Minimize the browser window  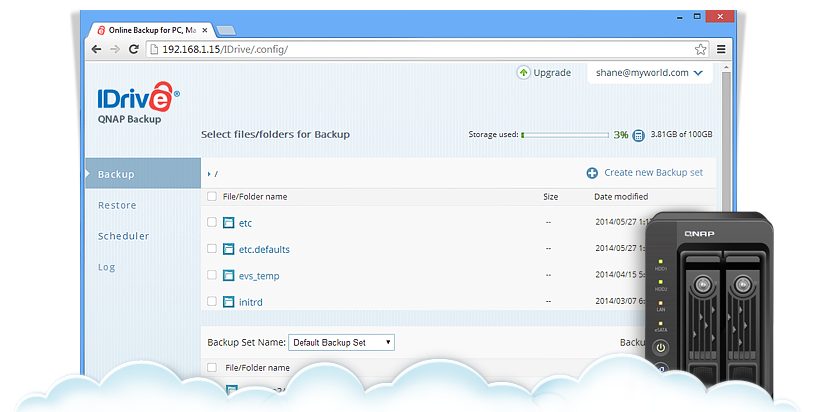coord(680,17)
